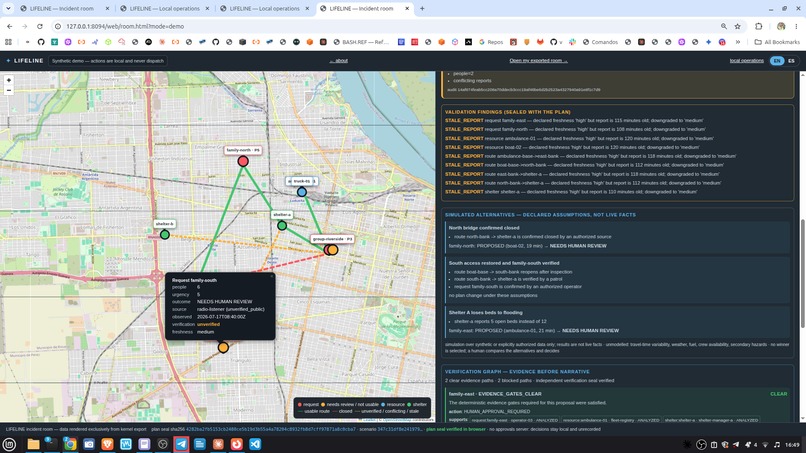This screenshot has width=806, height=453.
Task: Go back in browser history
Action: click(9, 26)
